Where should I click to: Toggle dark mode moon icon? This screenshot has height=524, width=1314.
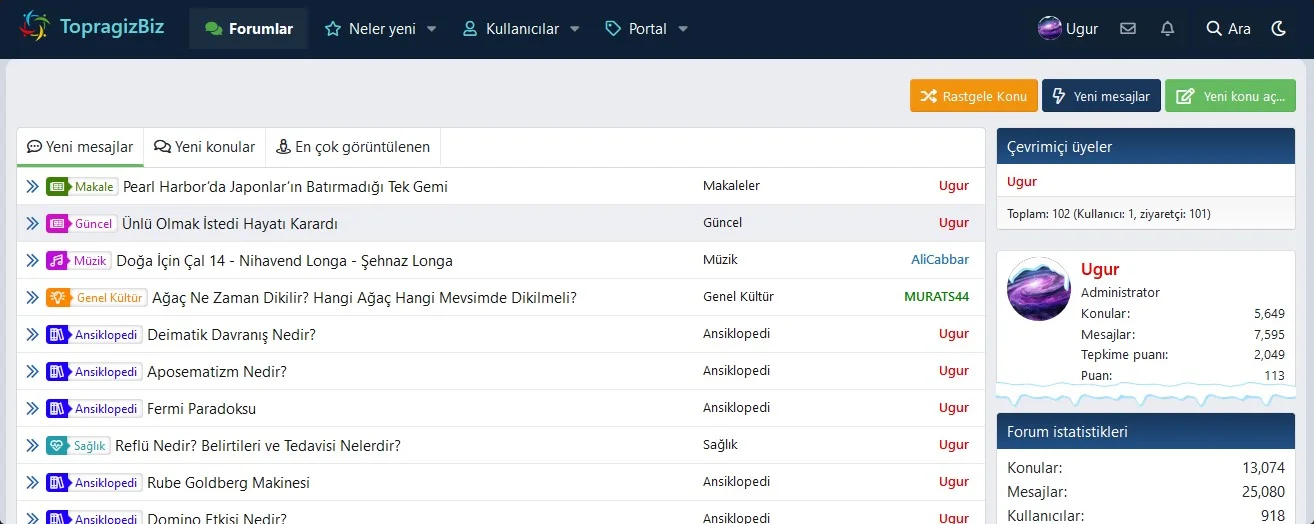point(1278,29)
